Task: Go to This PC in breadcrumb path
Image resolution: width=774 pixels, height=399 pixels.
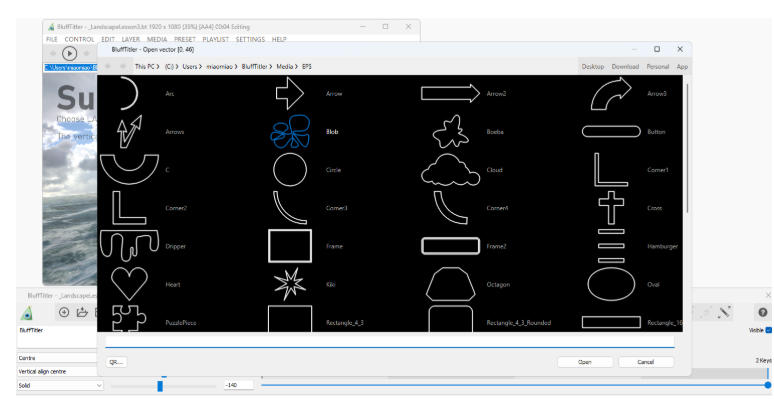Action: click(x=145, y=67)
